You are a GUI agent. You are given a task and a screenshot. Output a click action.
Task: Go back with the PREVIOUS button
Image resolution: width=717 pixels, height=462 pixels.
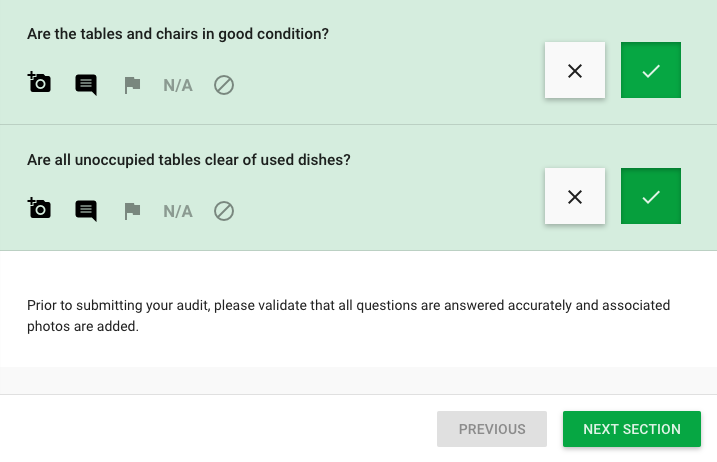[x=492, y=429]
